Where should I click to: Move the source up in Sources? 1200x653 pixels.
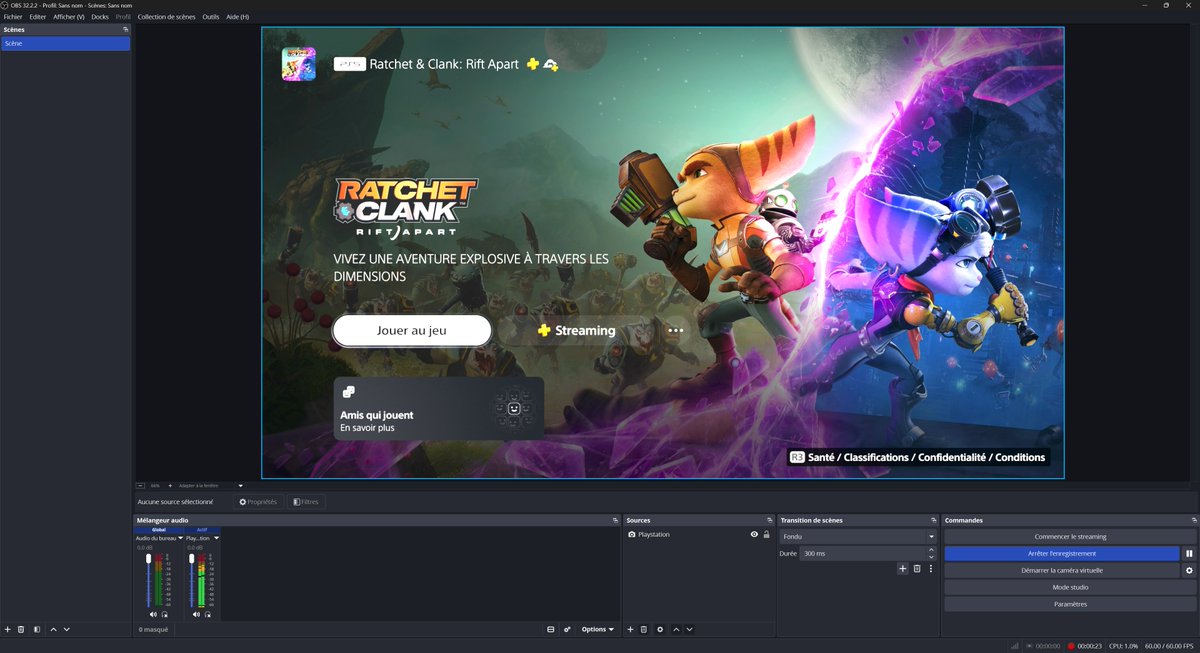click(x=676, y=629)
